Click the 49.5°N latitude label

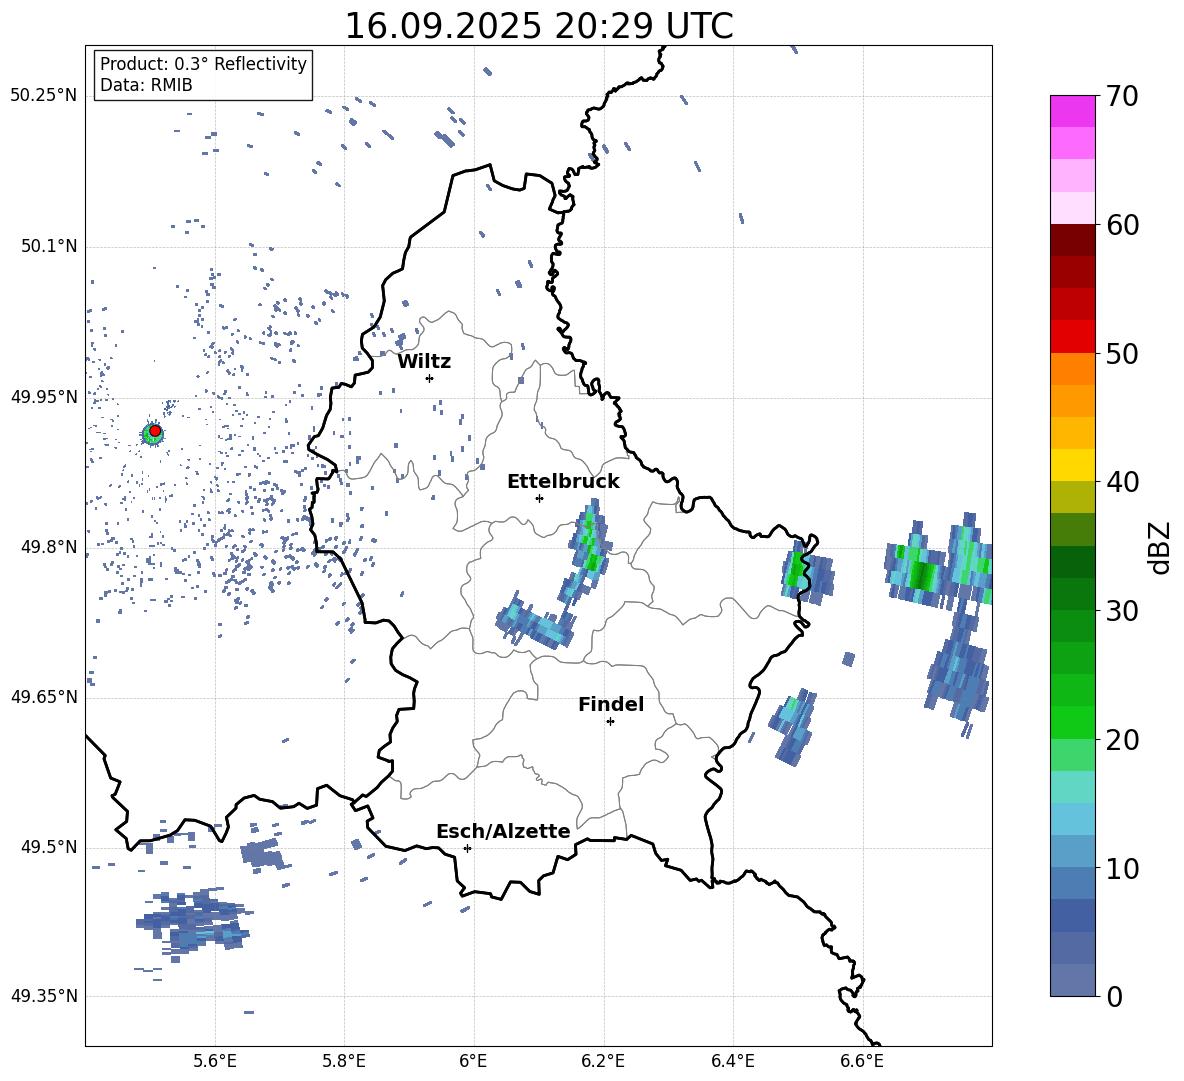click(x=49, y=847)
